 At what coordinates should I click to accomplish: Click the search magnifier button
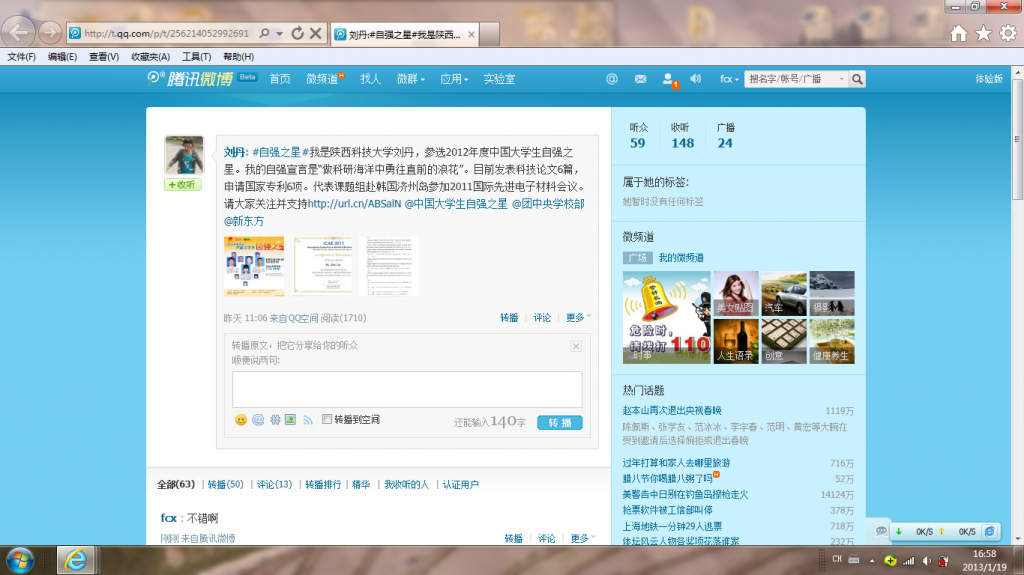click(857, 79)
